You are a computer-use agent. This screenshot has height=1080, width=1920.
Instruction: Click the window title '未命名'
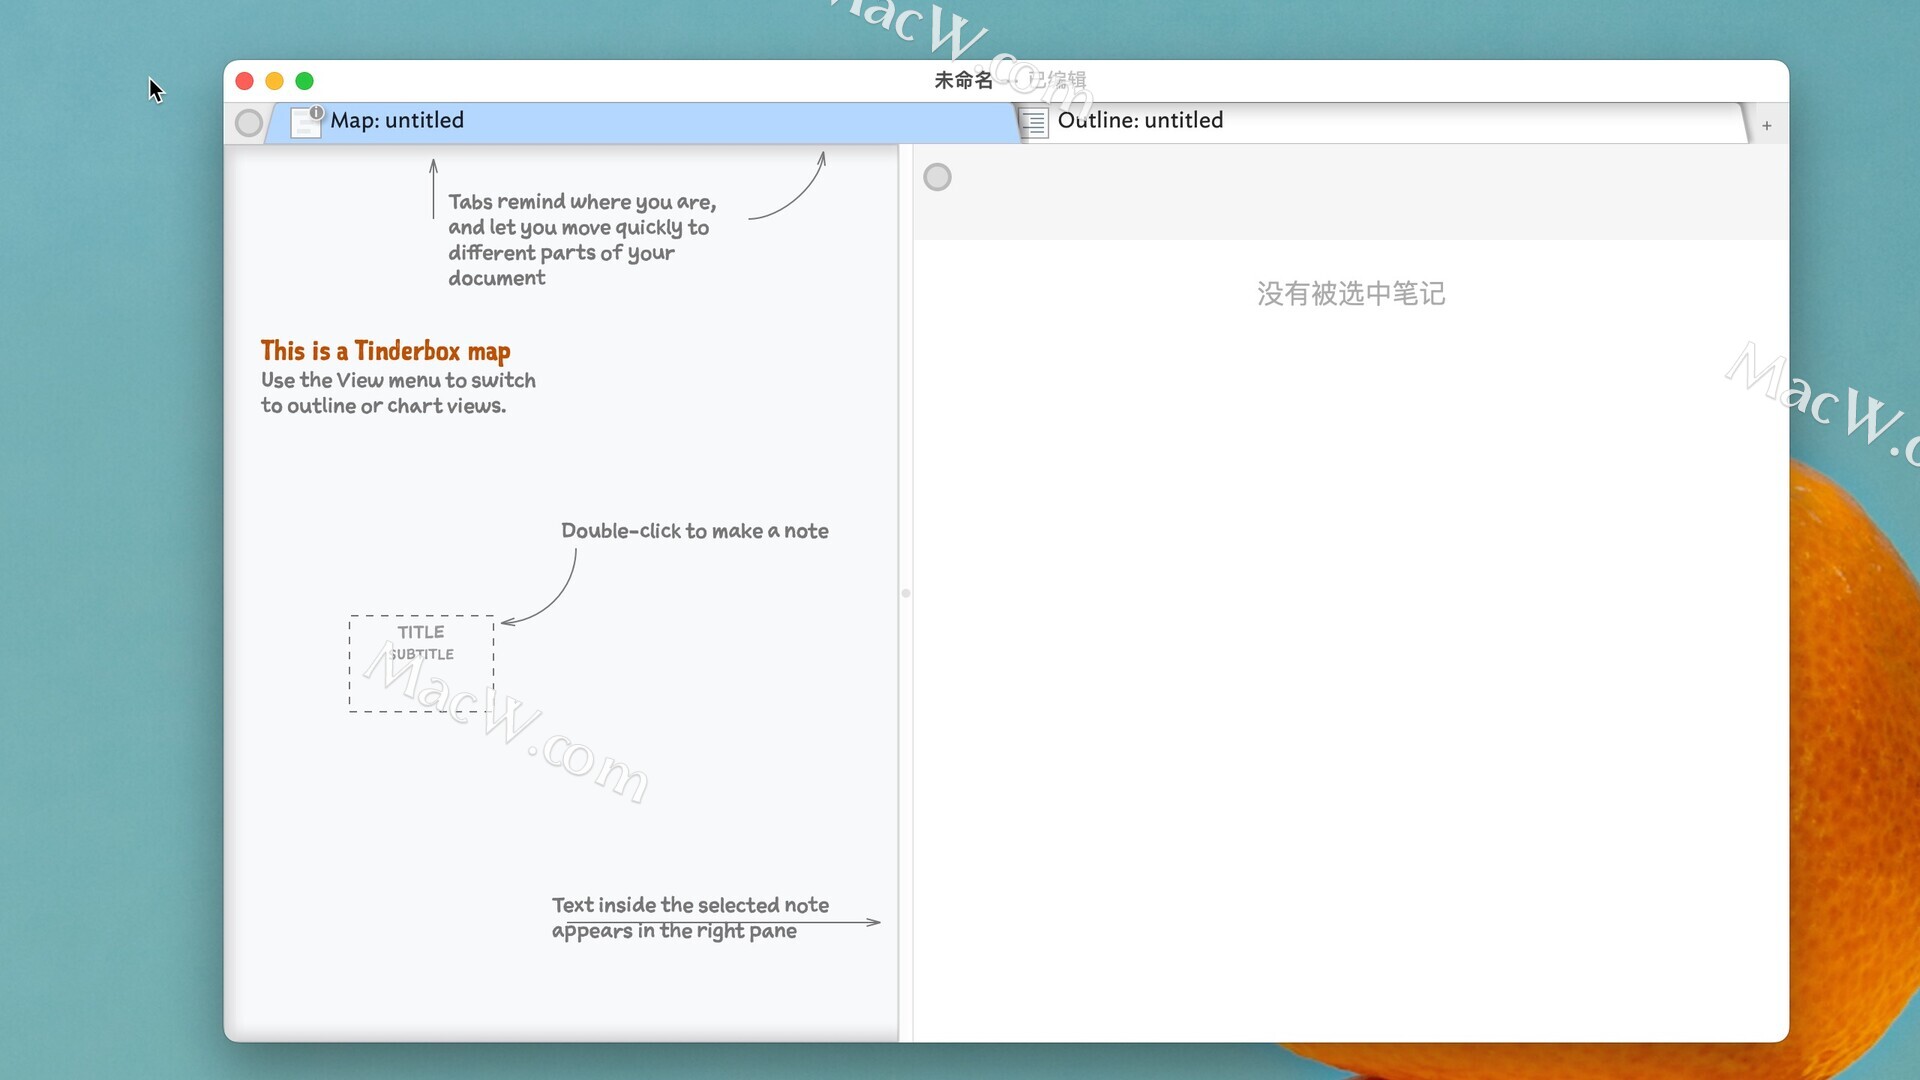coord(963,80)
